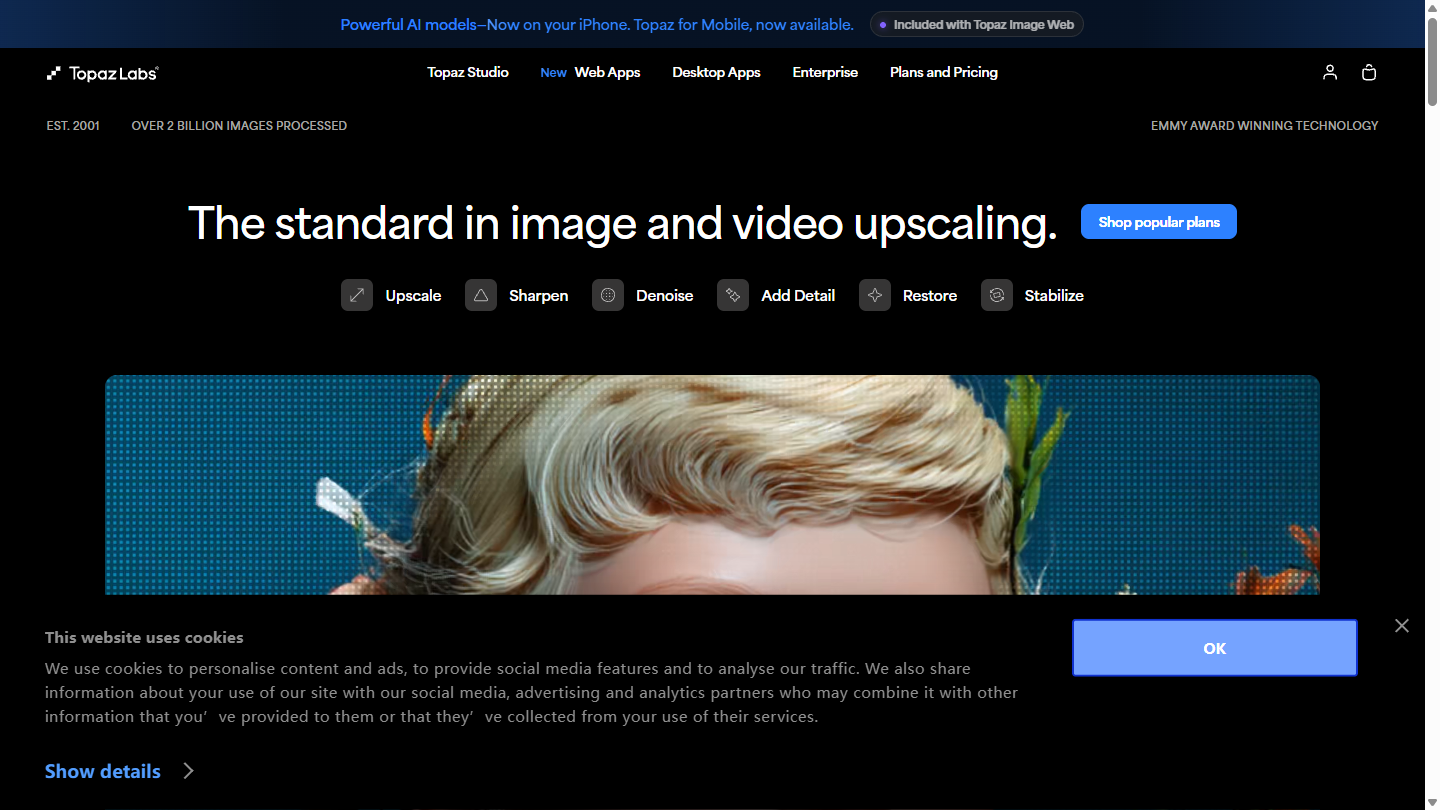Screen dimensions: 1440x810
Task: Click the Upscale feature label
Action: (x=413, y=295)
